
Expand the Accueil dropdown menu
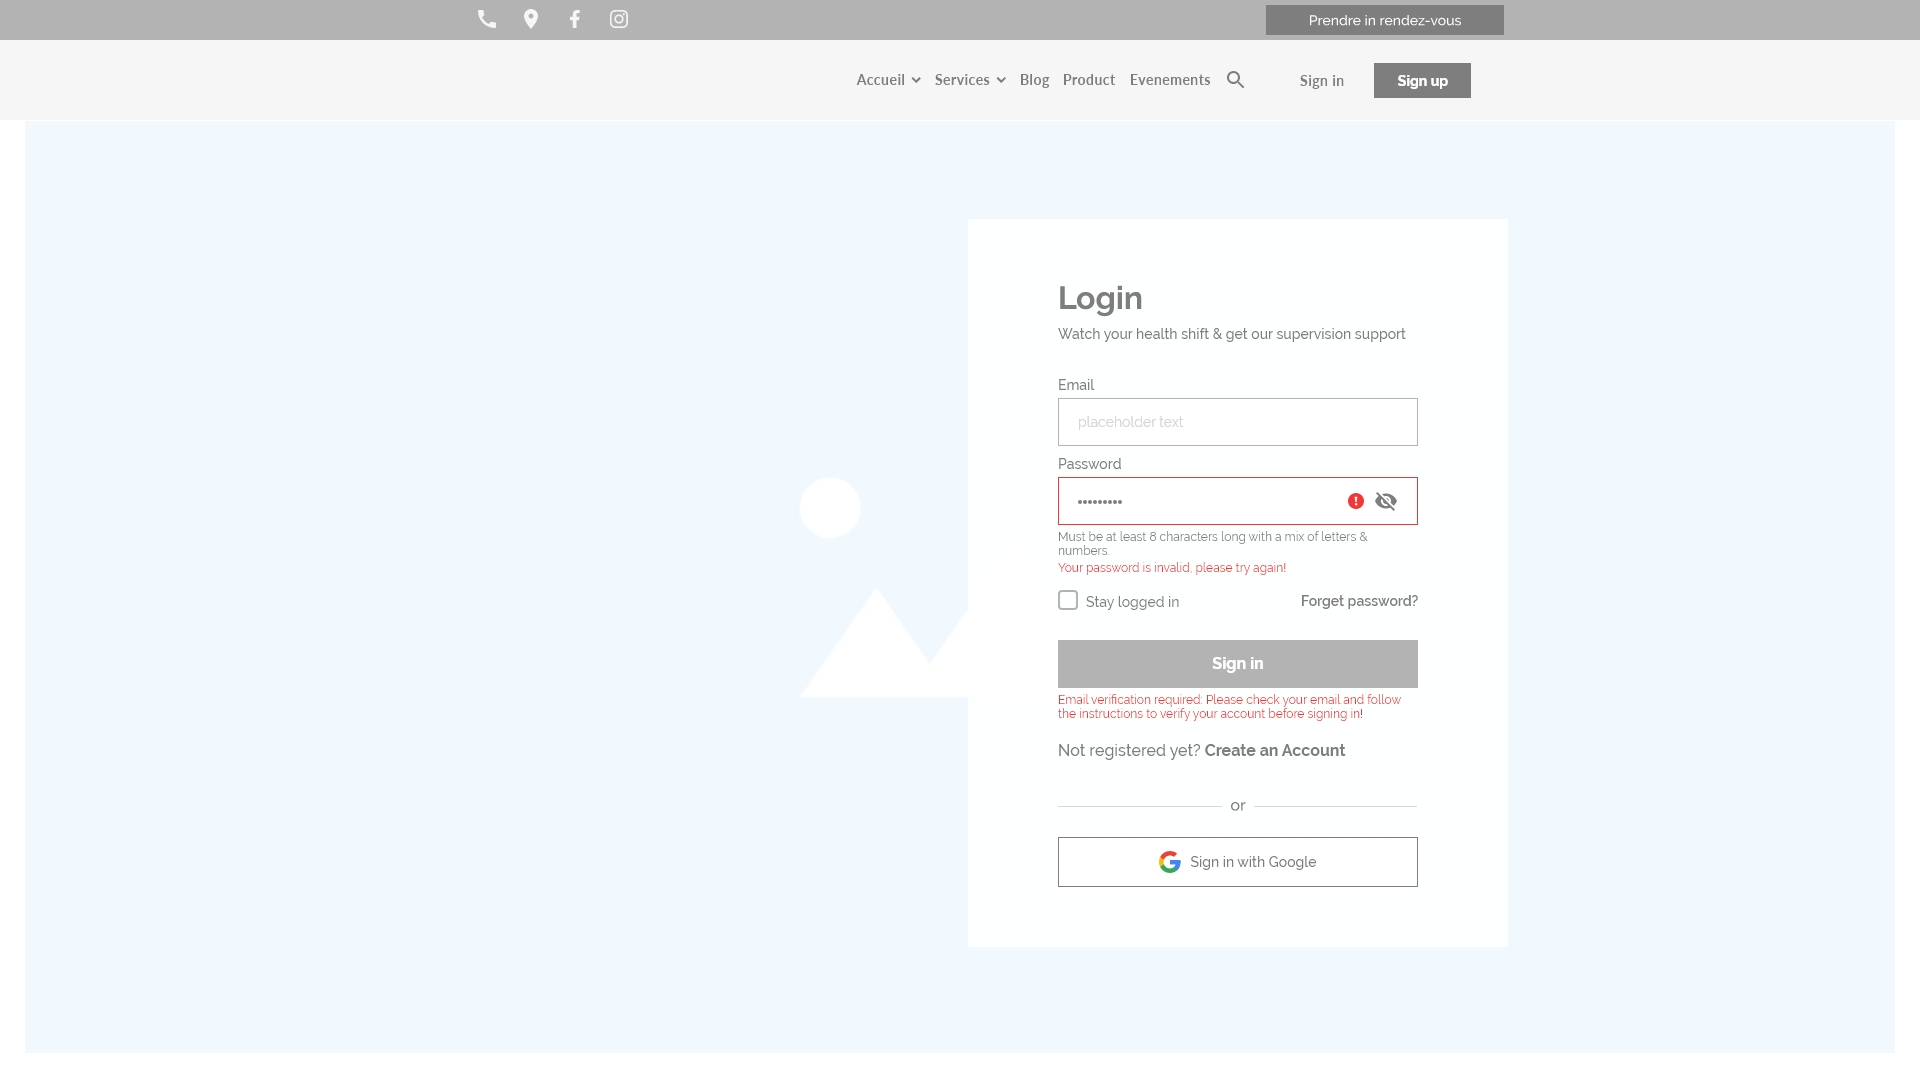[x=888, y=80]
